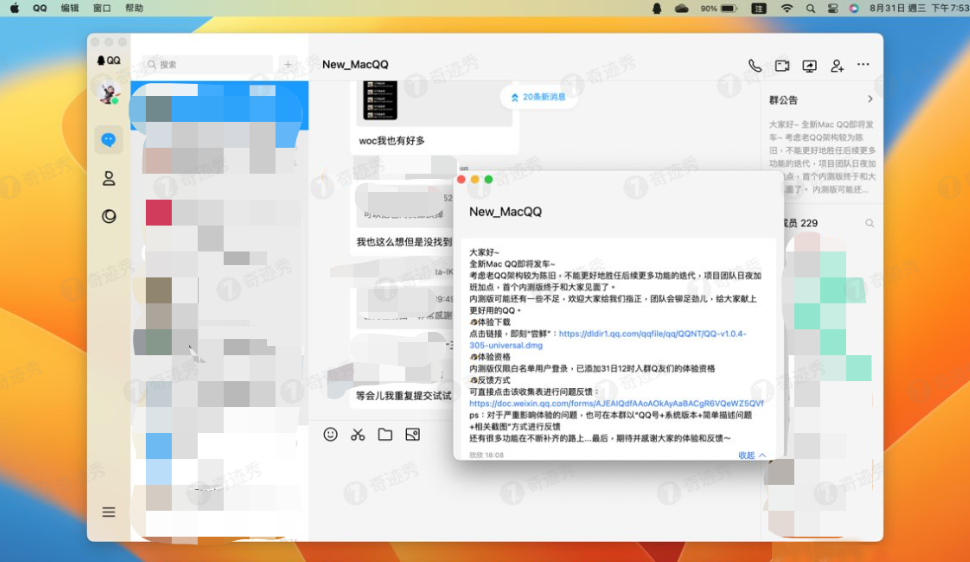Image resolution: width=970 pixels, height=562 pixels.
Task: Click the New_MacQQ chat title
Action: 355,64
